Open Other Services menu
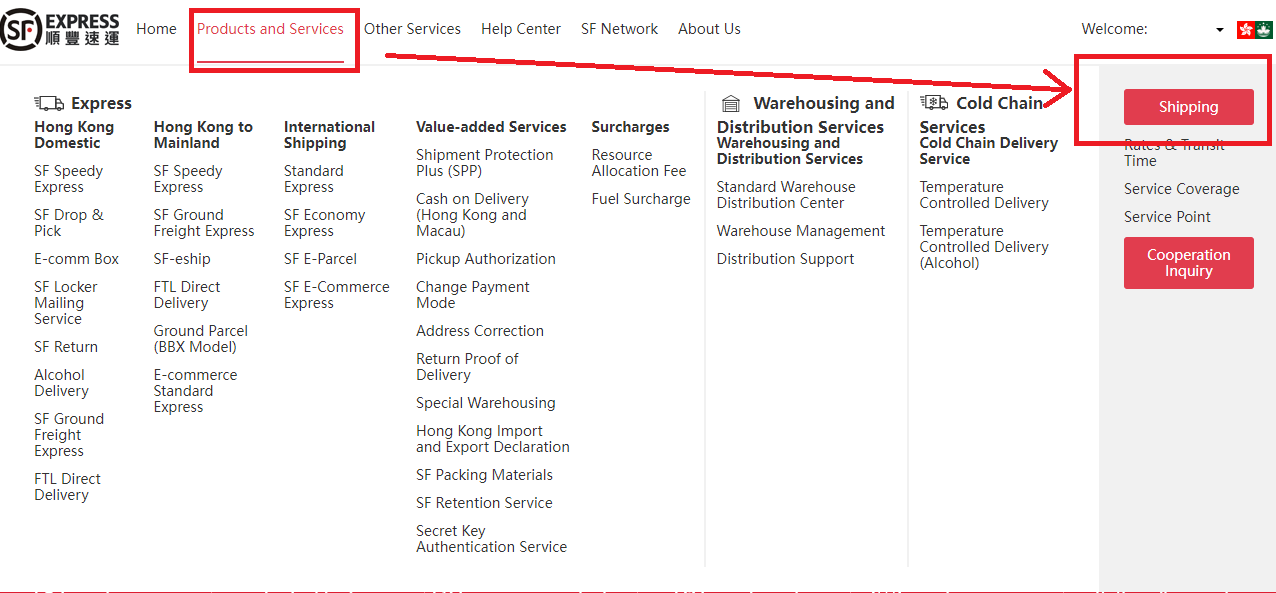 click(x=412, y=29)
